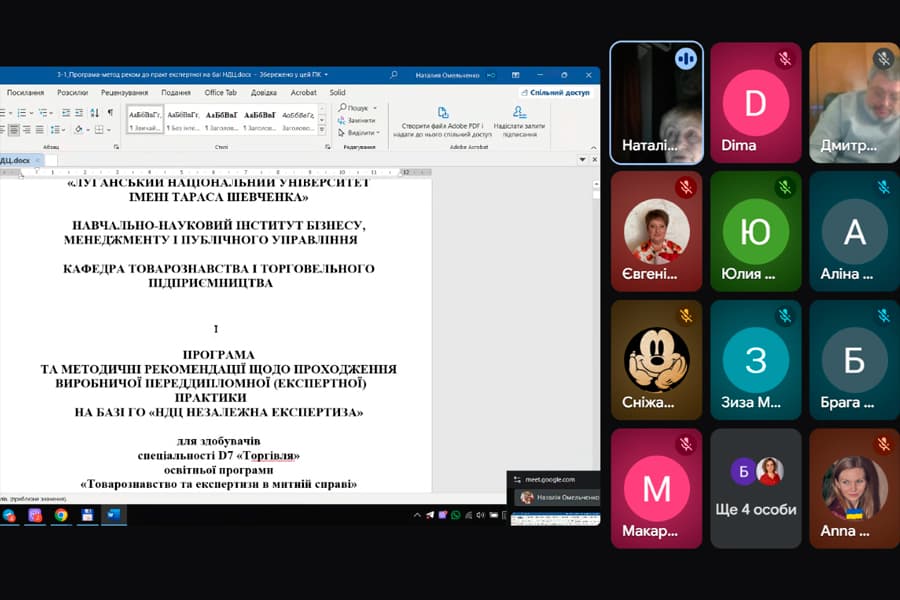Open the Виділити dropdown menu
Screen dimensions: 900x600
tap(359, 133)
